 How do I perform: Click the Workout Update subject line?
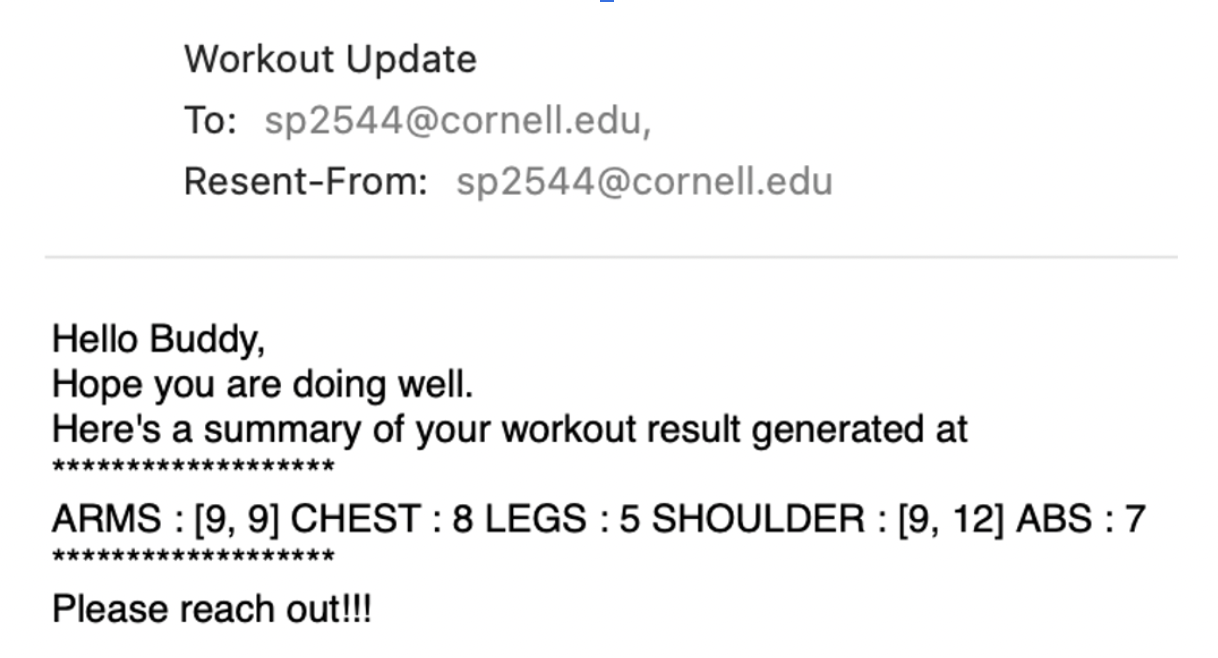[x=330, y=60]
